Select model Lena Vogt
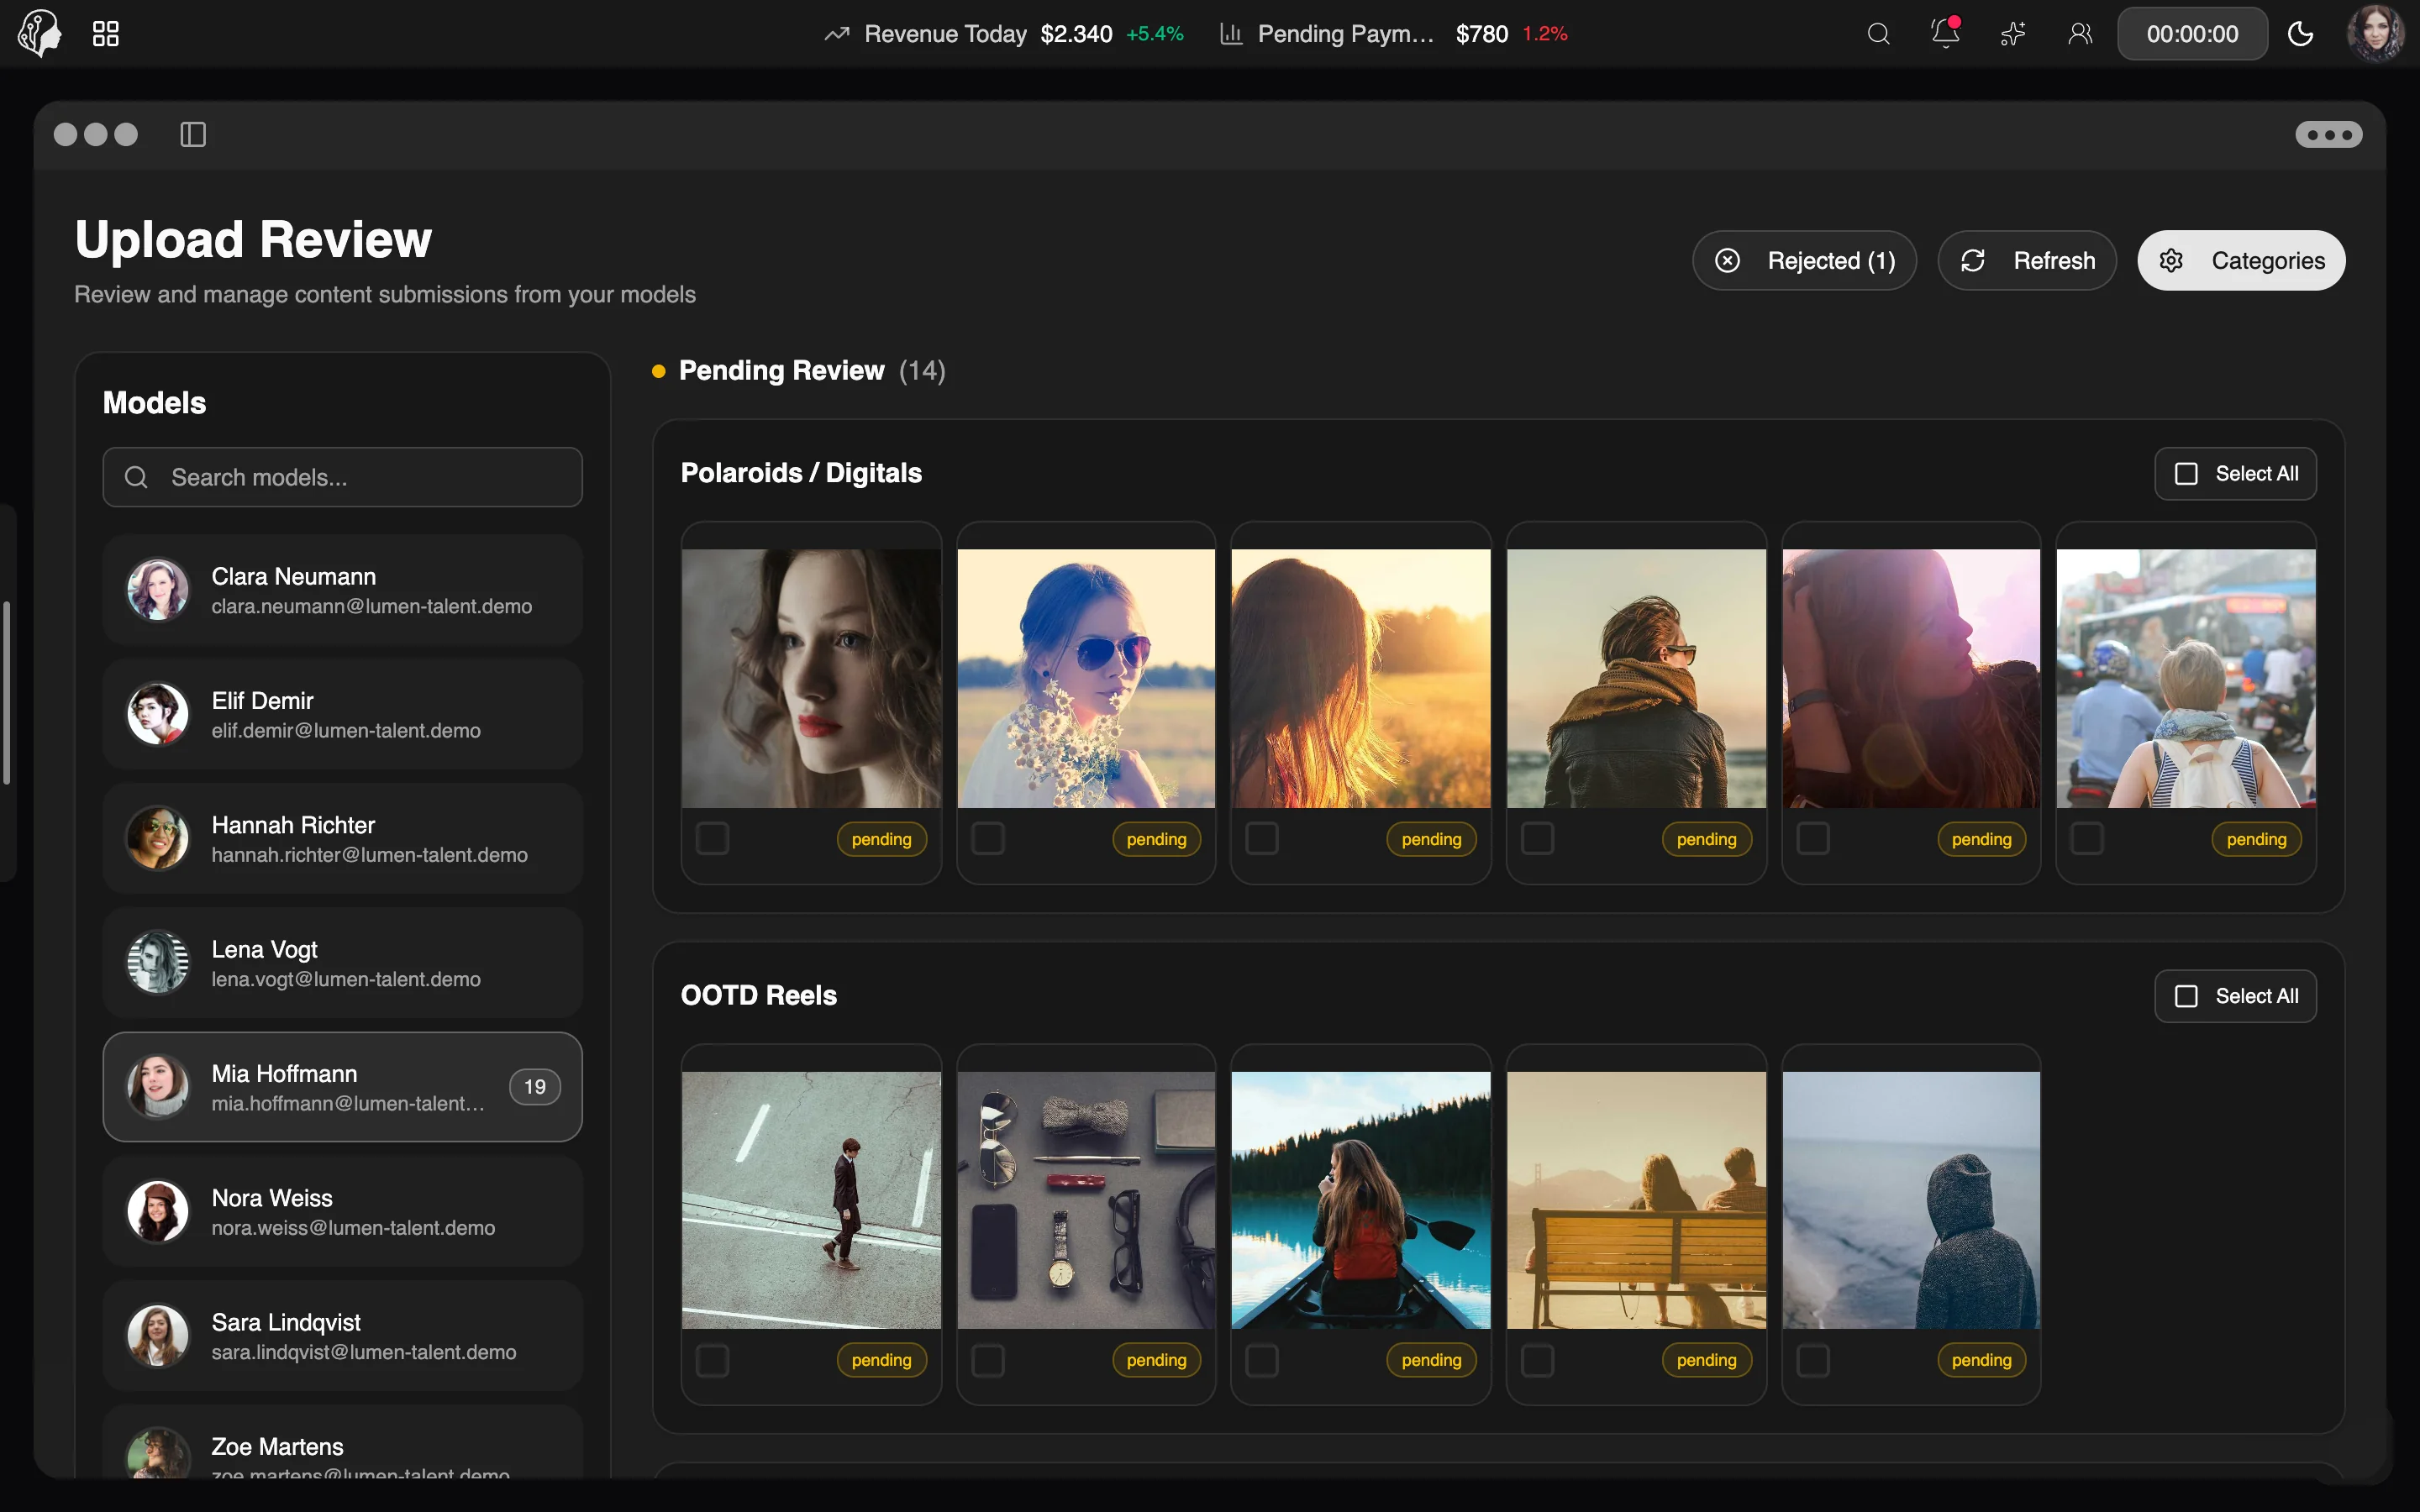Screen dimensions: 2420x1512 pos(343,963)
